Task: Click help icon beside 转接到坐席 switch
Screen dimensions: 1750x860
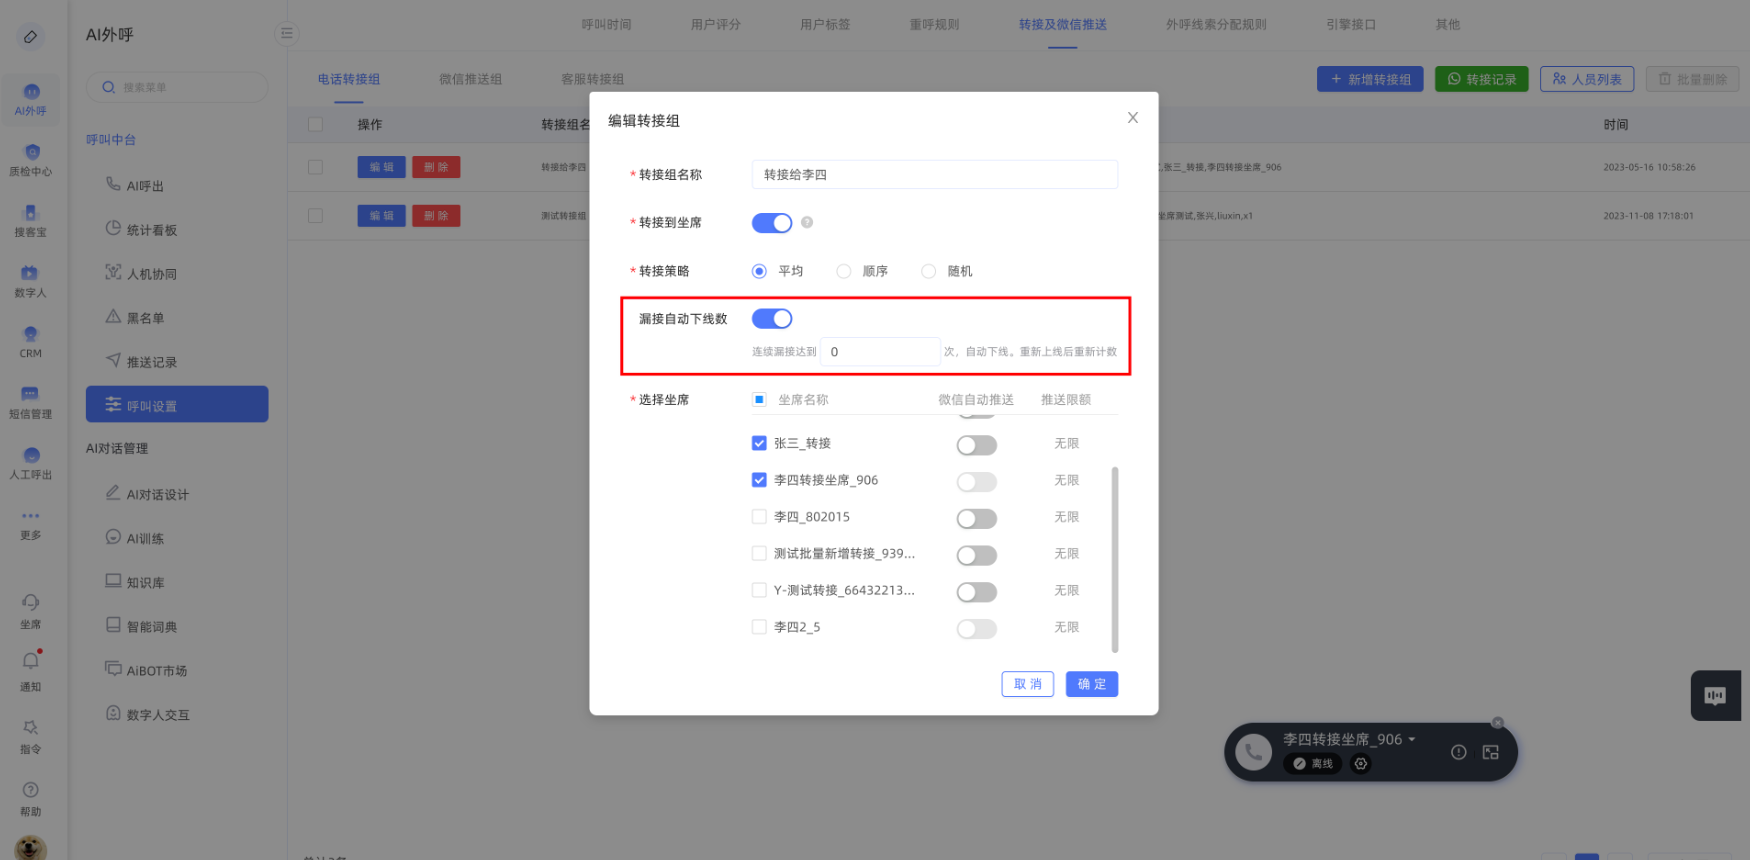Action: click(807, 223)
